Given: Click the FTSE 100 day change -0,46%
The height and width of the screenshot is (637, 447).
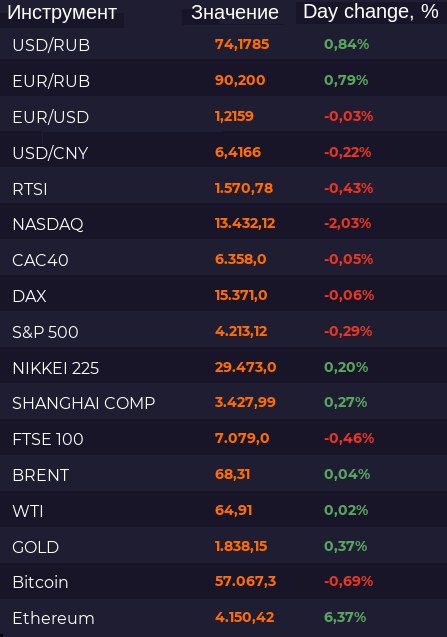Looking at the screenshot, I should (349, 438).
